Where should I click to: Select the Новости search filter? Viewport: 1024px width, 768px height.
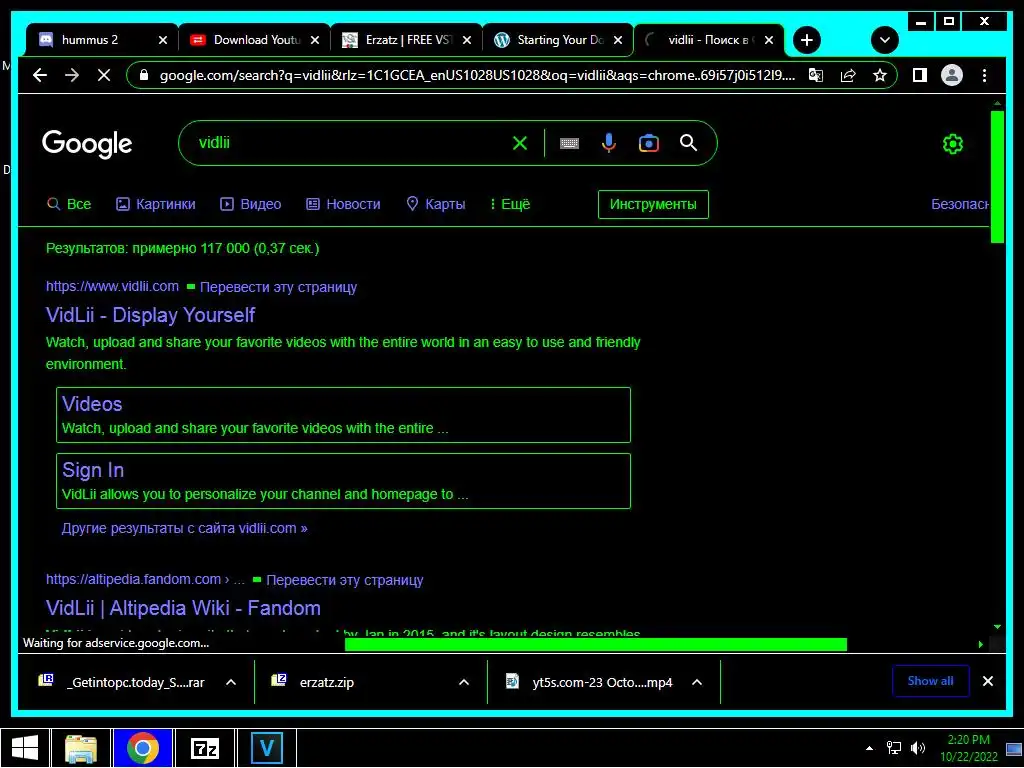(343, 204)
